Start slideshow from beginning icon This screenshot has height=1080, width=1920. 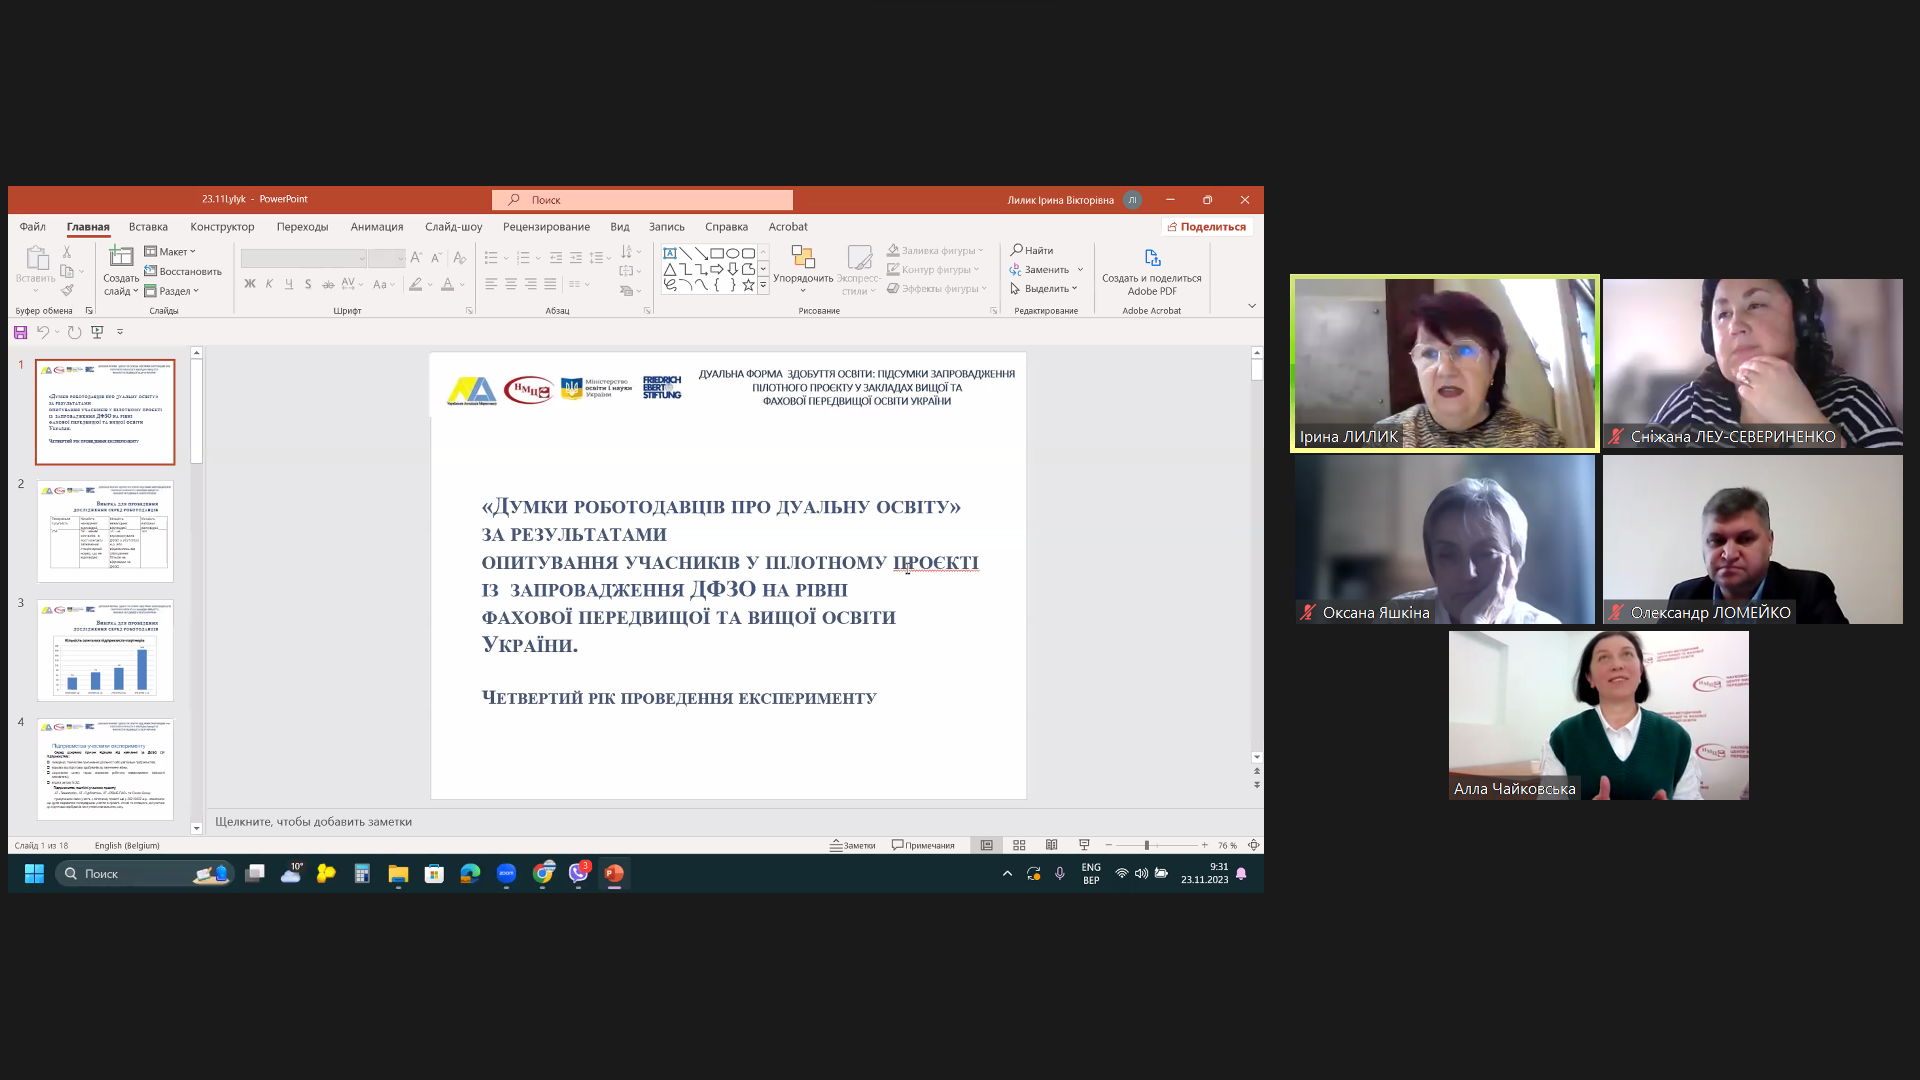(97, 332)
